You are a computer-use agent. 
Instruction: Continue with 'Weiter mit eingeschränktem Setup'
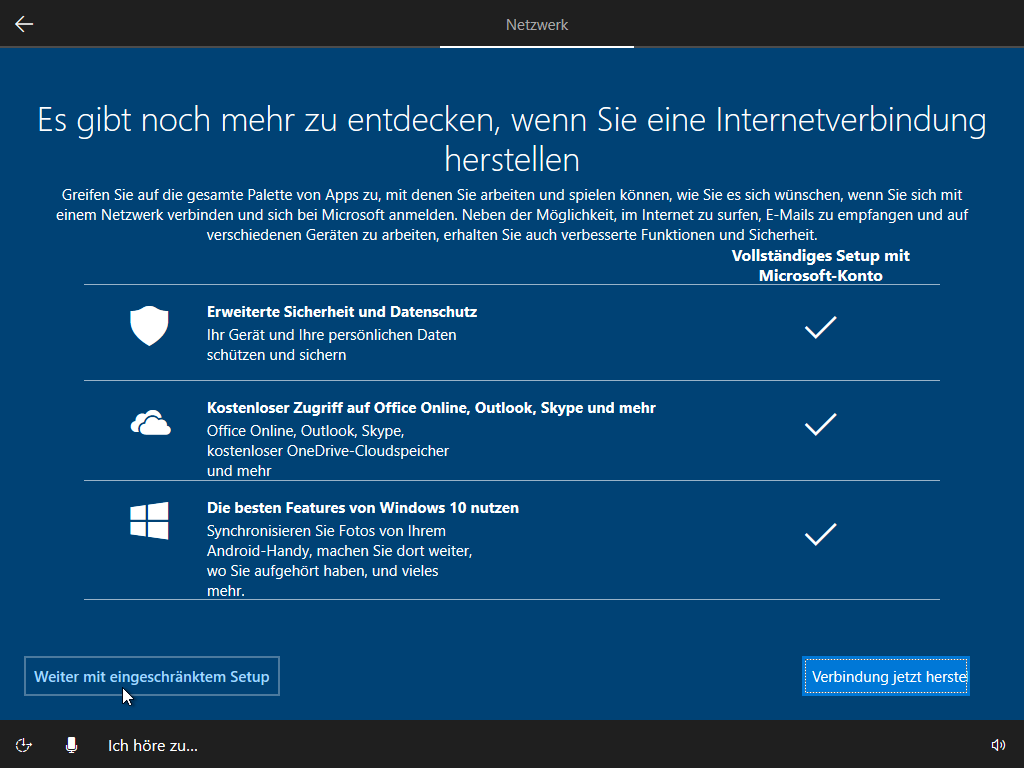point(152,677)
